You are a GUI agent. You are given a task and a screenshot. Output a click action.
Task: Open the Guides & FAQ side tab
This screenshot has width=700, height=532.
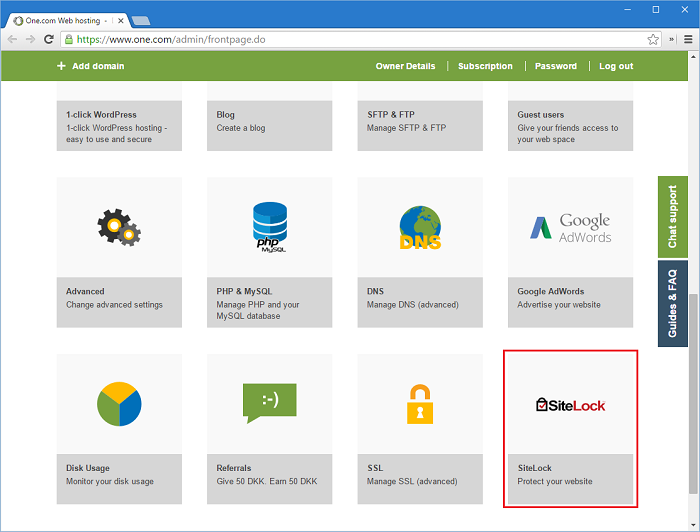(673, 303)
